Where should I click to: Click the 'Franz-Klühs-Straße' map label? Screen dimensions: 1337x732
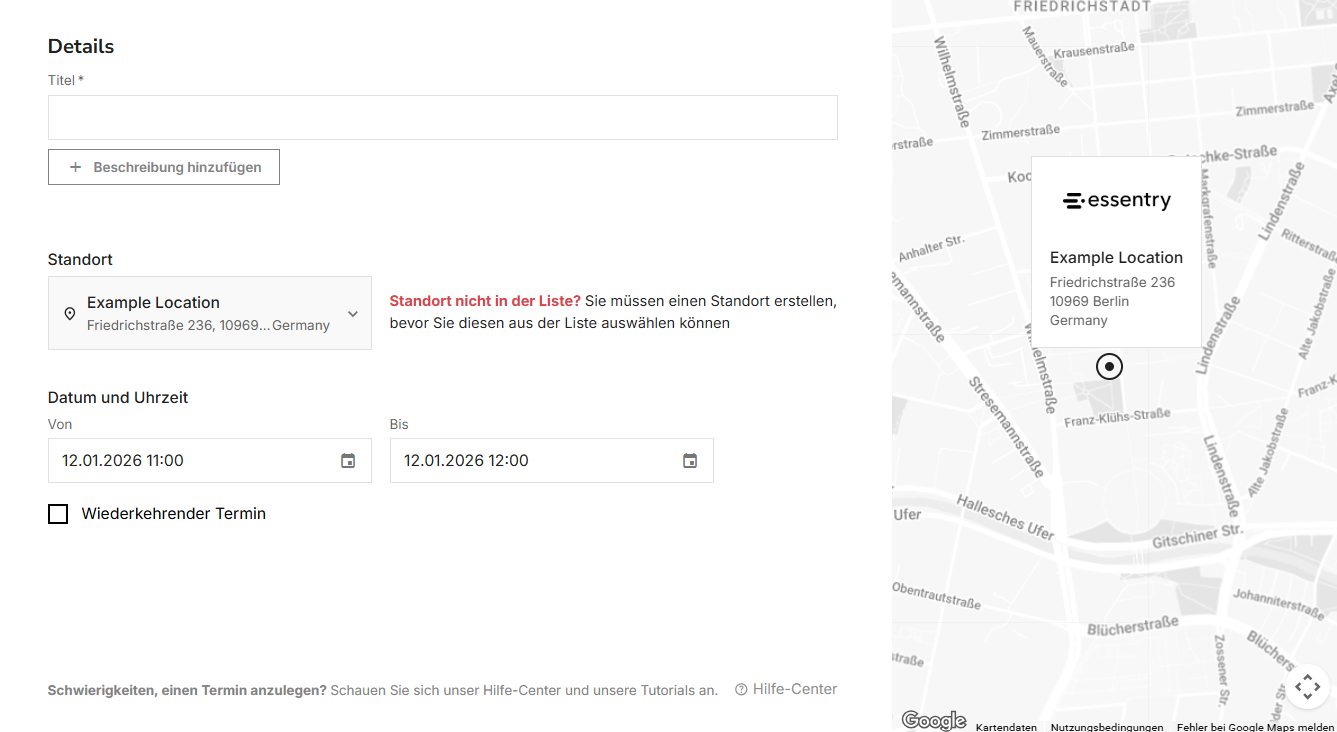pos(1117,417)
